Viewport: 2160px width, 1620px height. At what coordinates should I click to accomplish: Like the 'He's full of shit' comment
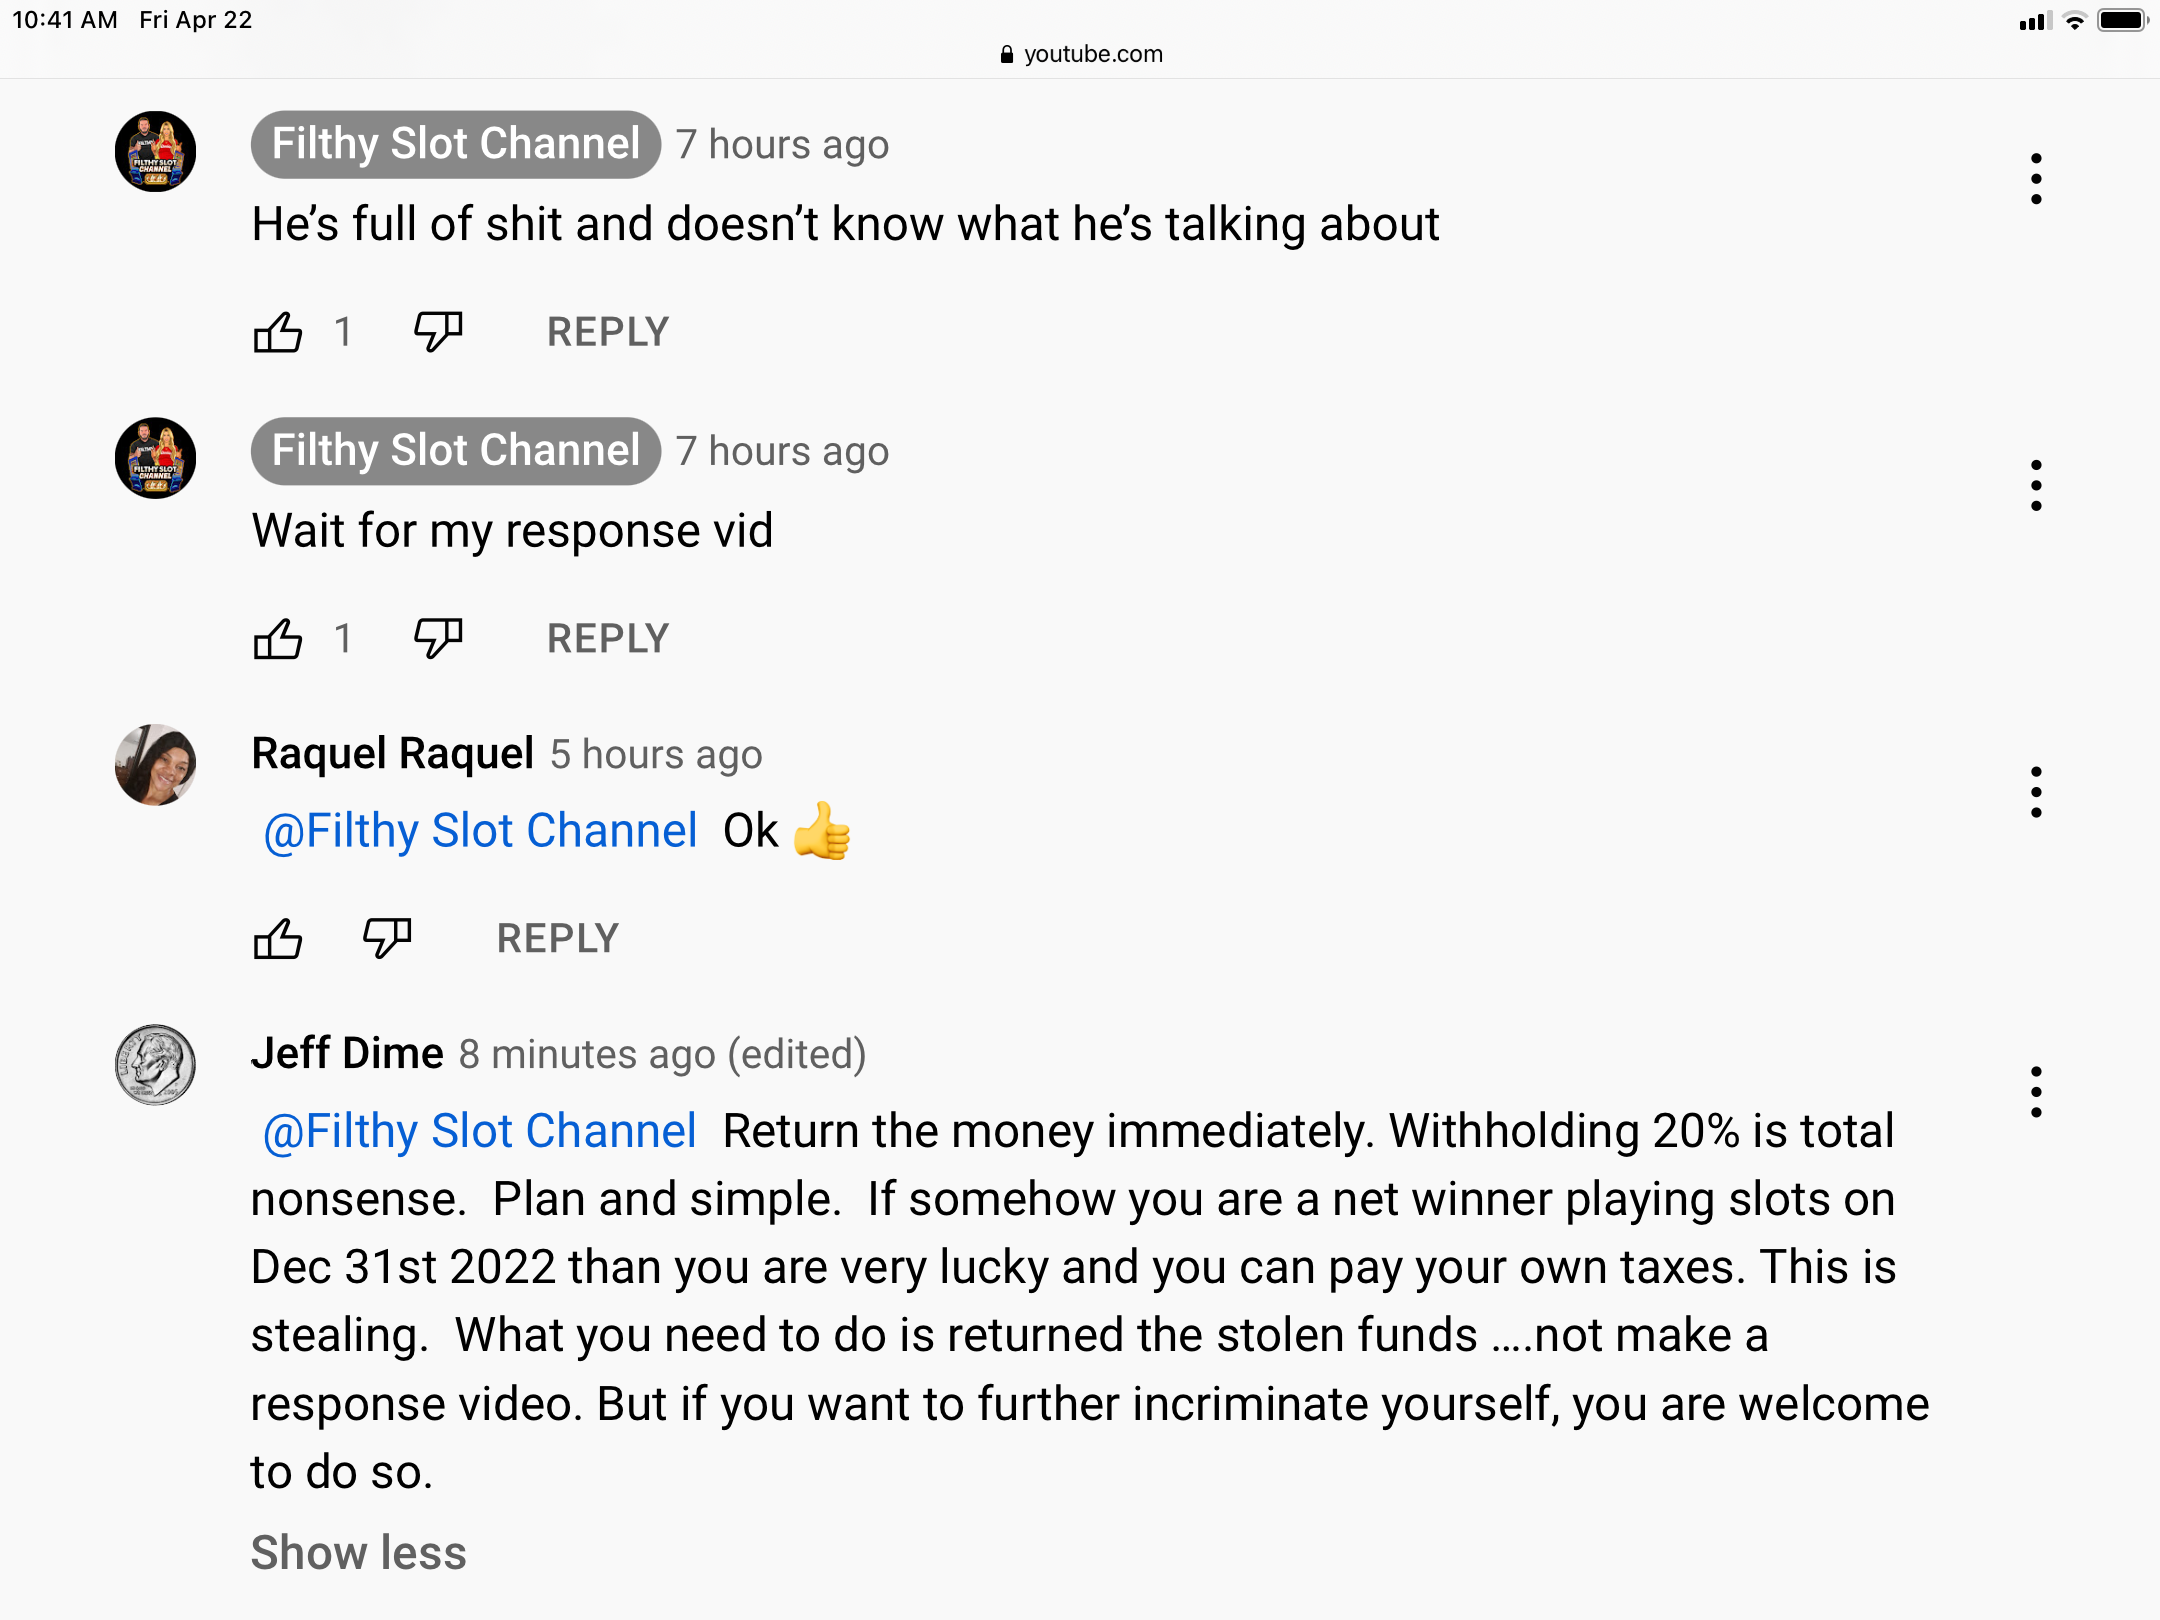pyautogui.click(x=277, y=332)
